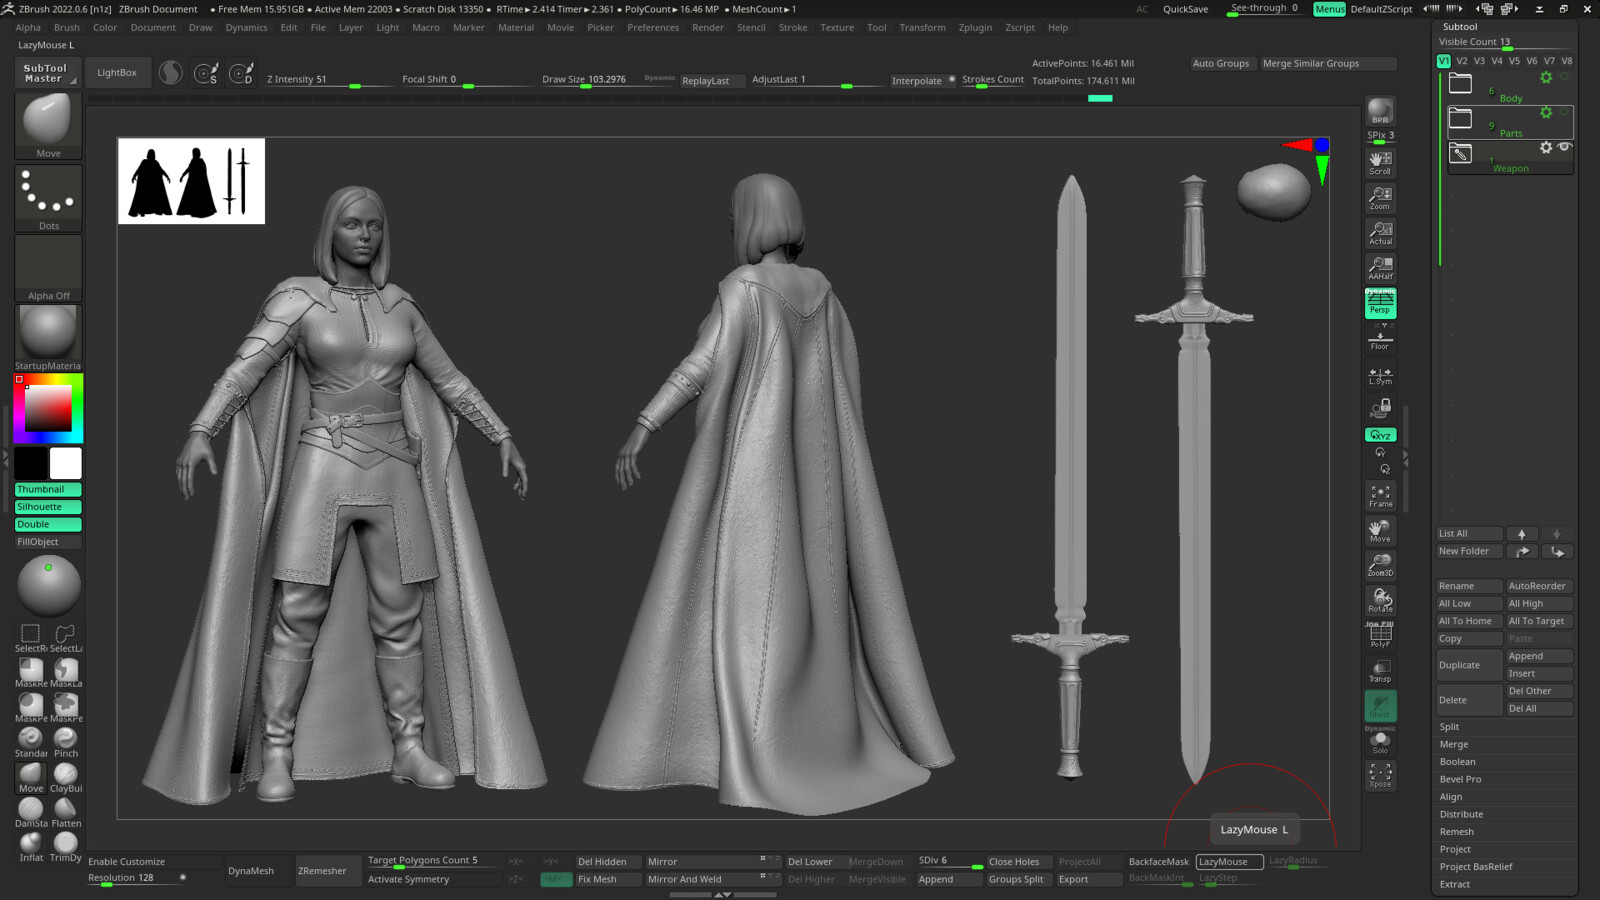Click the Frame mesh button
Image resolution: width=1600 pixels, height=900 pixels.
coord(1380,496)
